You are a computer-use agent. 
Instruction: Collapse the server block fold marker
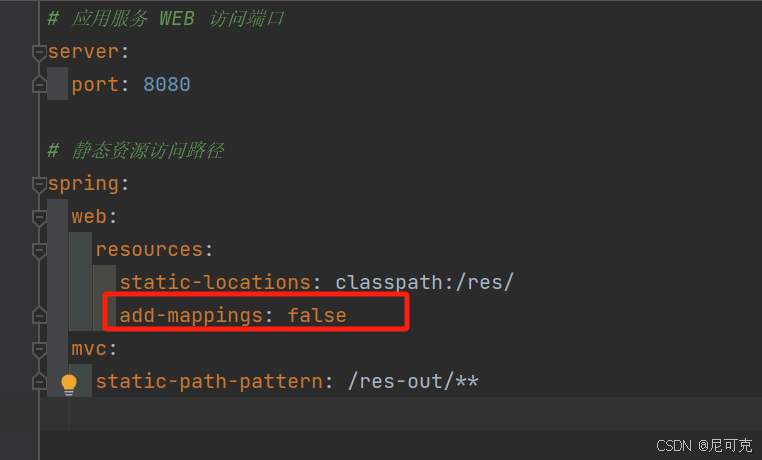pos(39,52)
